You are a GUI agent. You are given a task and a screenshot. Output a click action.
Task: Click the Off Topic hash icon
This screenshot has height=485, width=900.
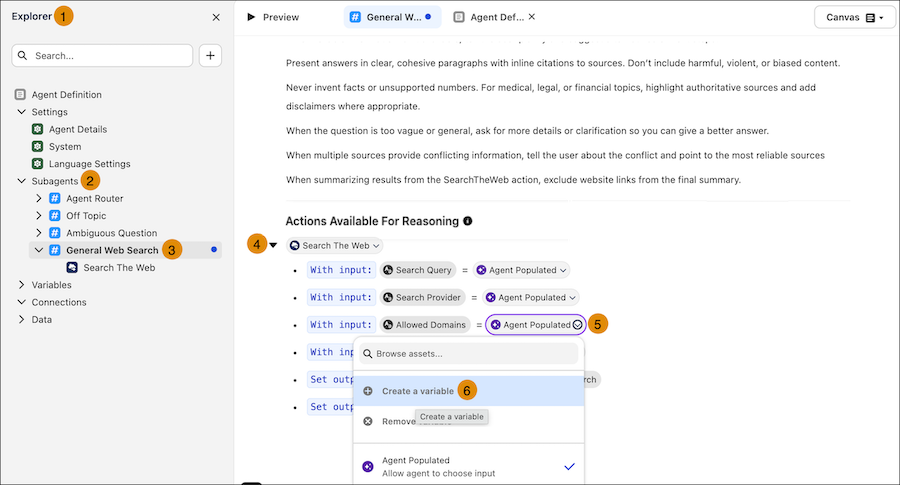(55, 216)
